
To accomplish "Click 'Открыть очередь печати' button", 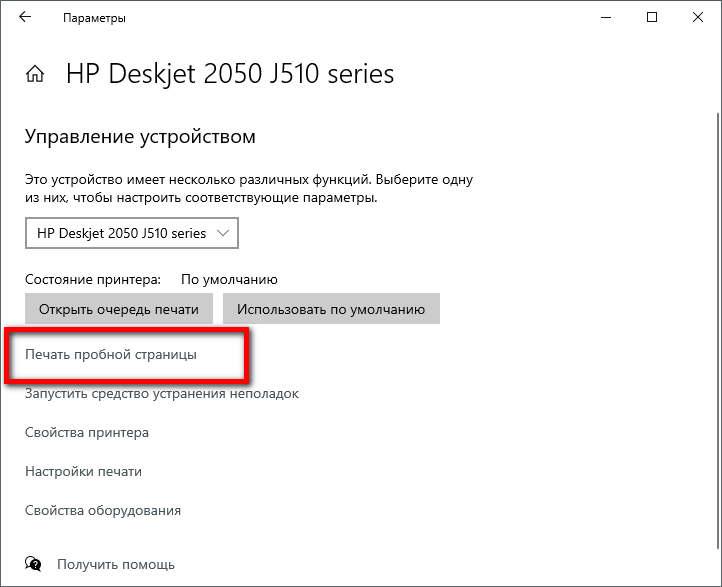I will tap(119, 309).
